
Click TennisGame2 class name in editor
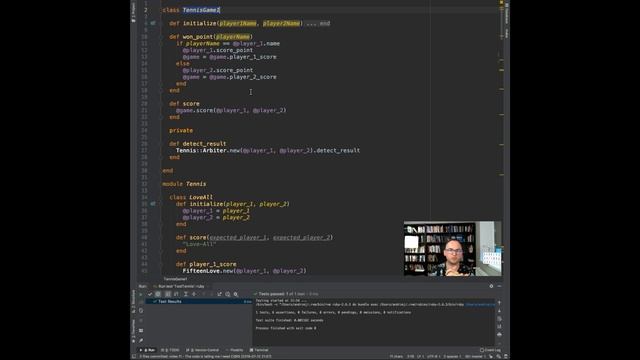[201, 10]
